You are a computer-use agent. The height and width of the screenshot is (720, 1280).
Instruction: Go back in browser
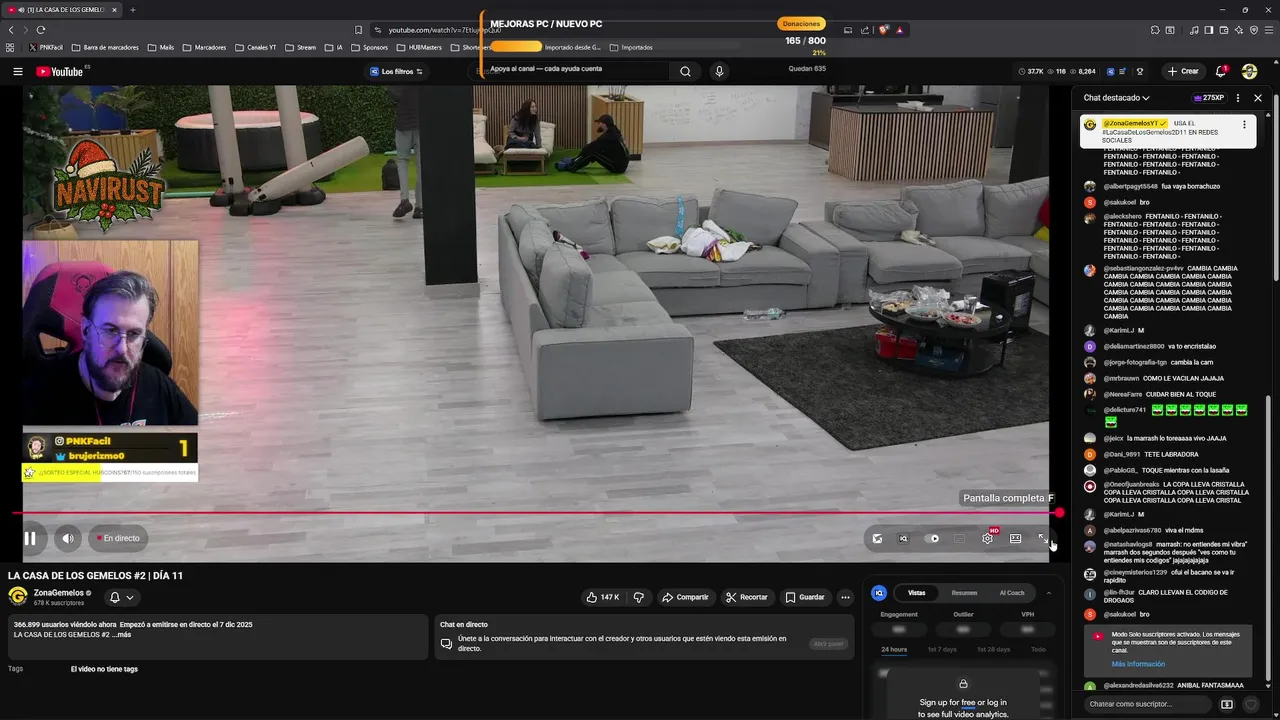[11, 30]
